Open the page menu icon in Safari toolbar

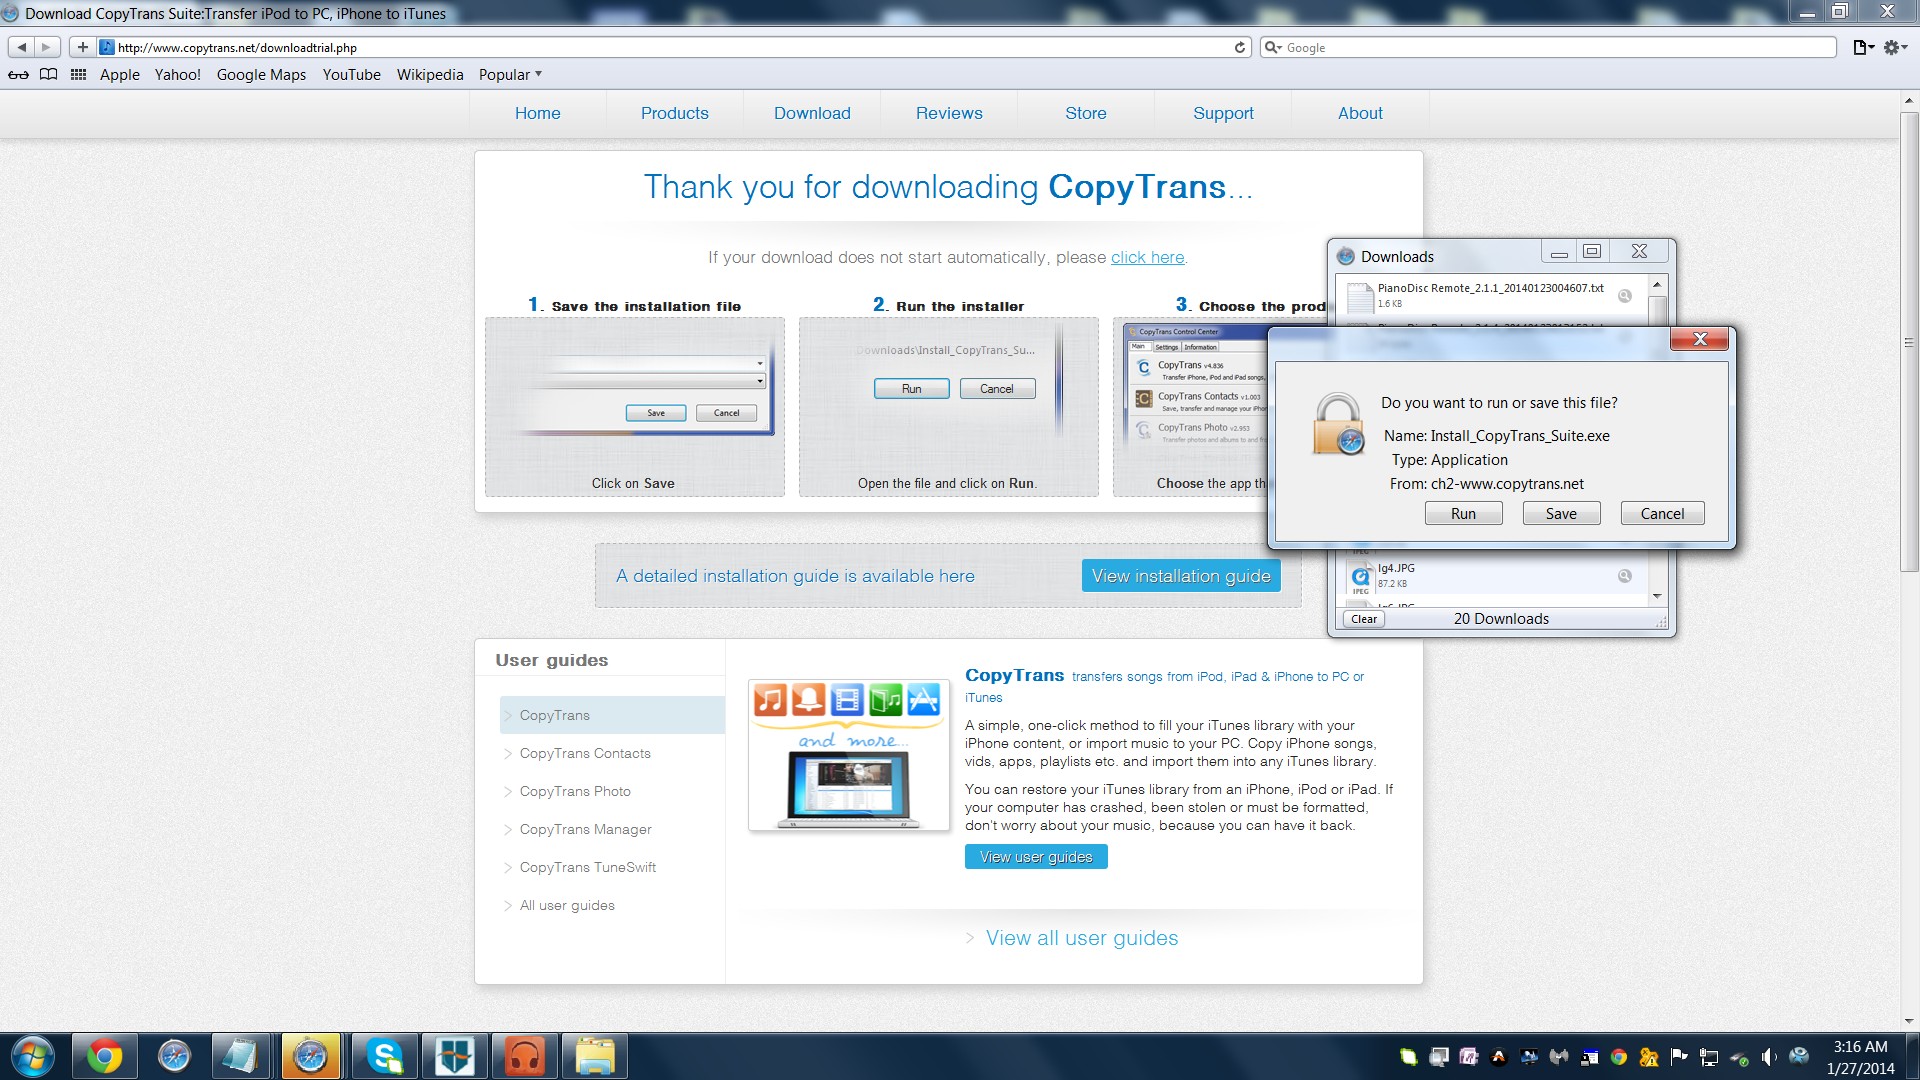pos(1863,47)
